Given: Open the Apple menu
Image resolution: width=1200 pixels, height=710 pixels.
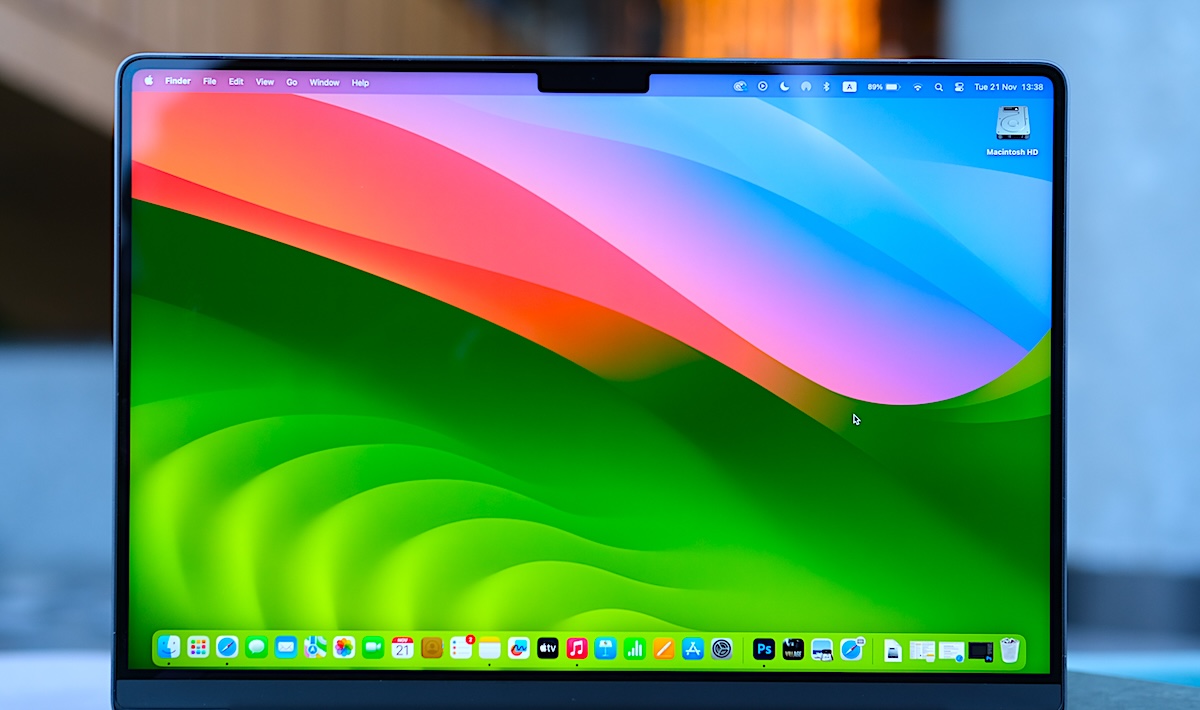Looking at the screenshot, I should pyautogui.click(x=149, y=82).
